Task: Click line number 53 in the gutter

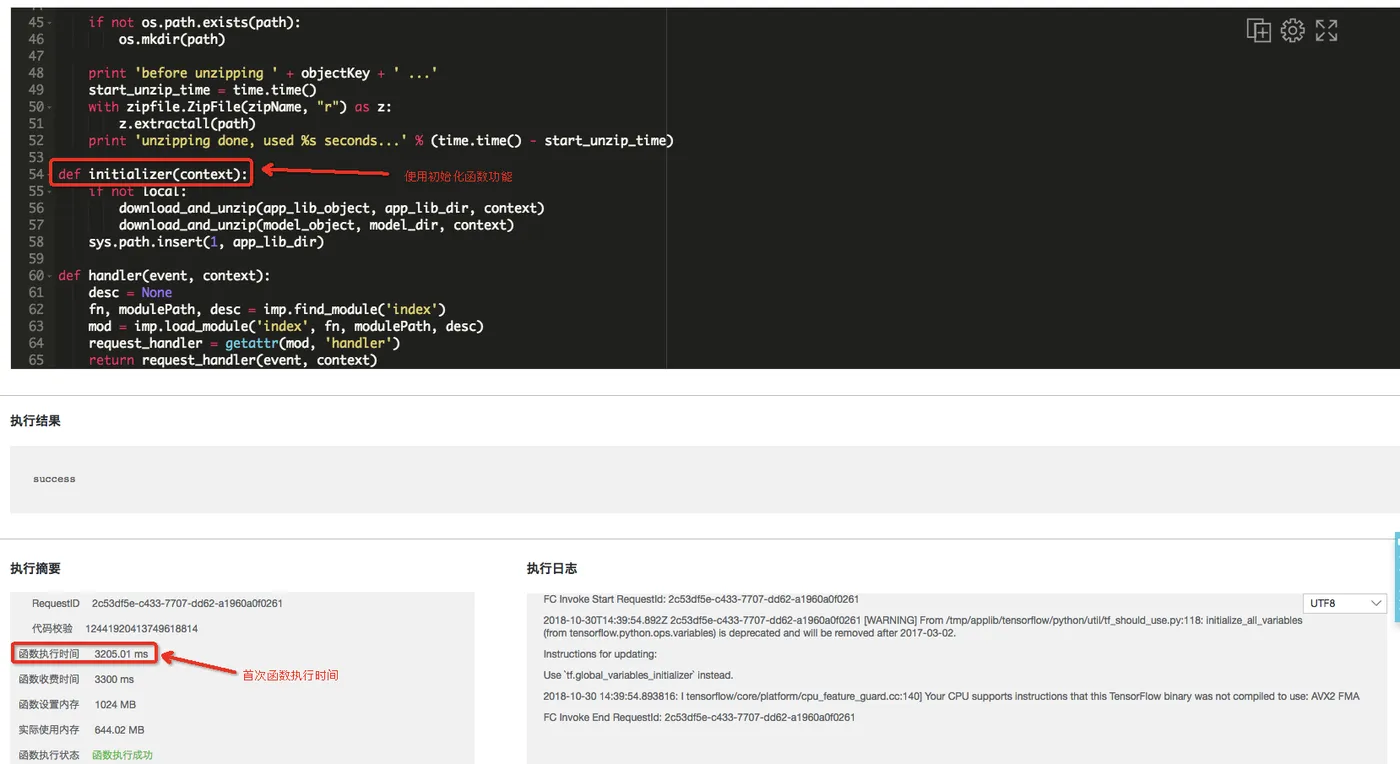Action: click(x=36, y=157)
